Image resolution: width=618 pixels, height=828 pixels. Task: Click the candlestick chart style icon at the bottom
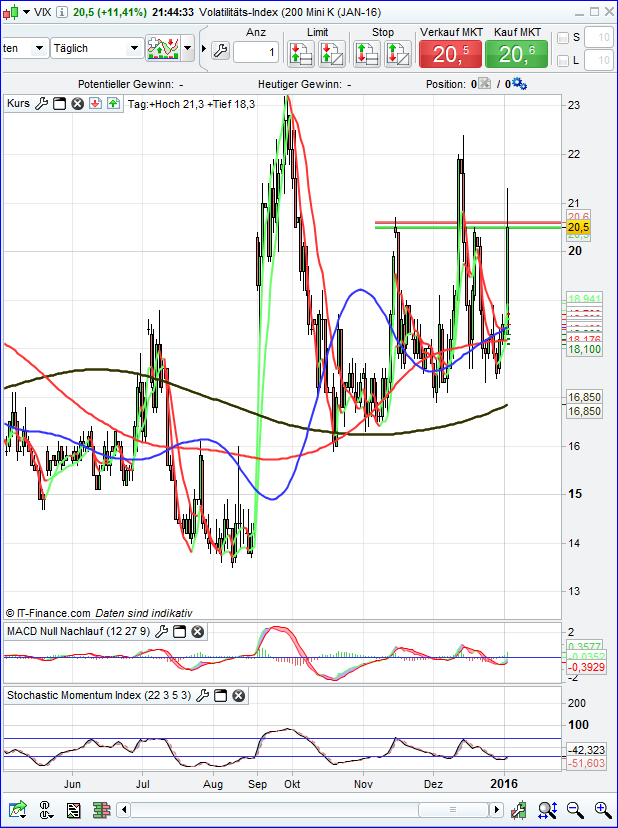520,809
